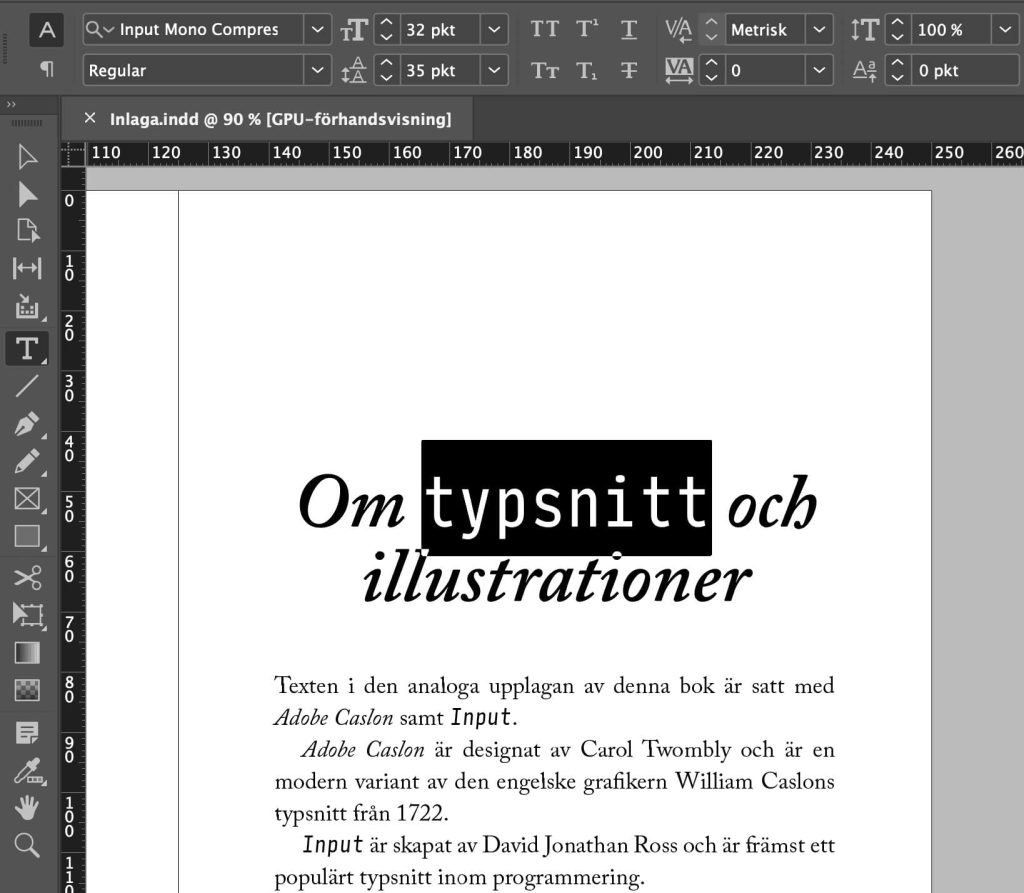Enable underline on selected text
The width and height of the screenshot is (1024, 893).
pyautogui.click(x=628, y=30)
